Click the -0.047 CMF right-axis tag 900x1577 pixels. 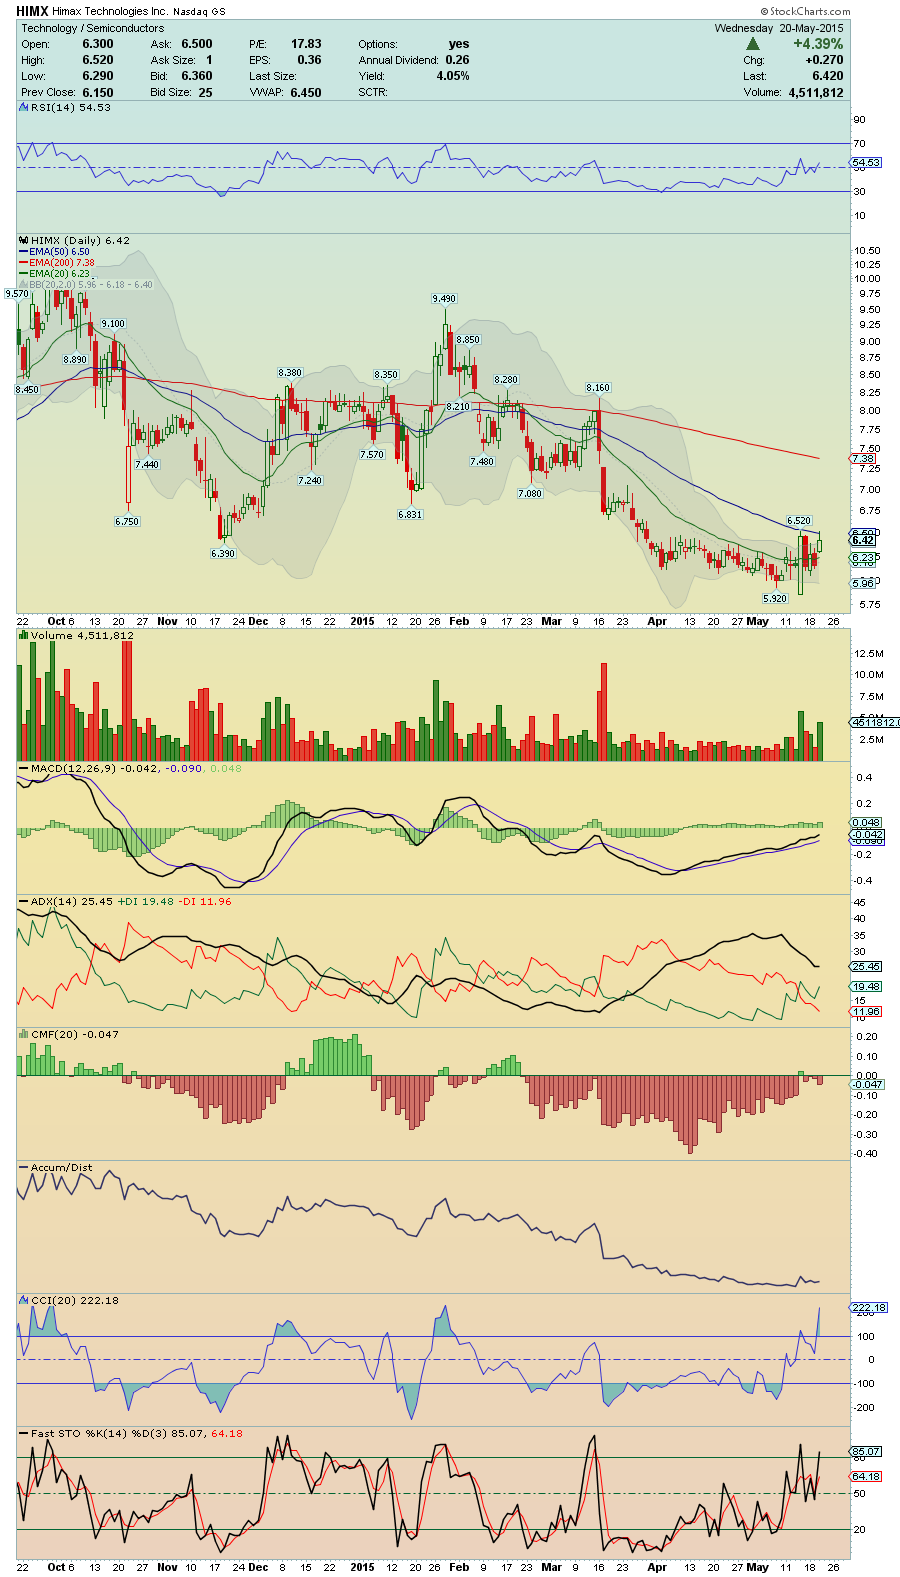867,1084
